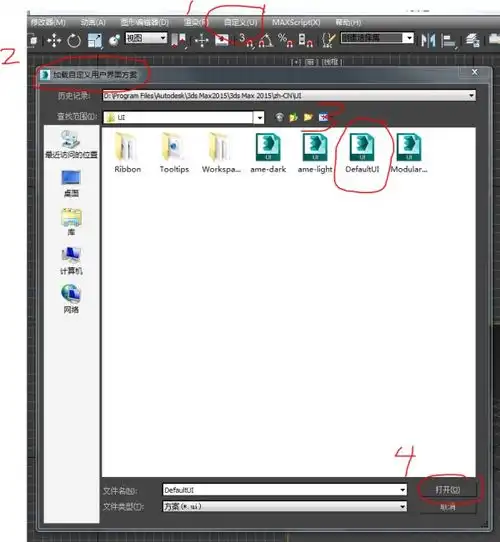Screen dimensions: 500x542
Task: Toggle Angle Snap in toolbar
Action: point(266,40)
